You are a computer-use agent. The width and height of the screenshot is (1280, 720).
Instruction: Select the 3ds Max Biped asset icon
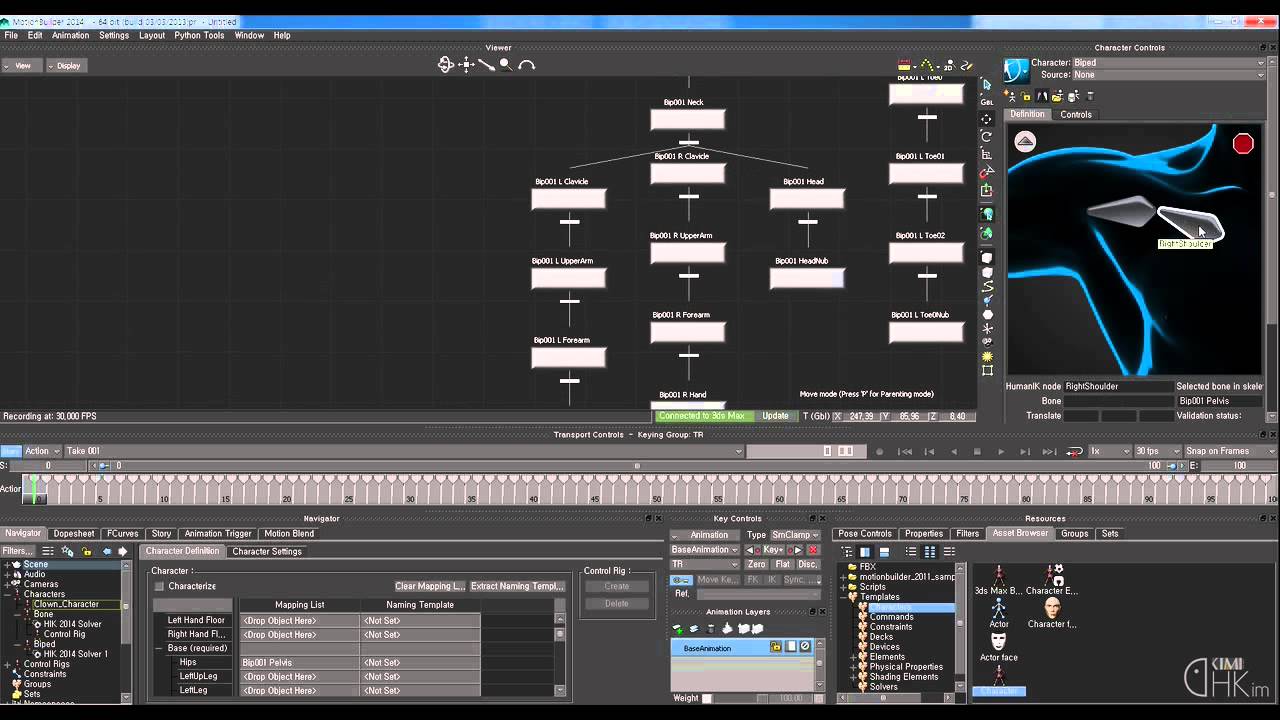tap(998, 580)
